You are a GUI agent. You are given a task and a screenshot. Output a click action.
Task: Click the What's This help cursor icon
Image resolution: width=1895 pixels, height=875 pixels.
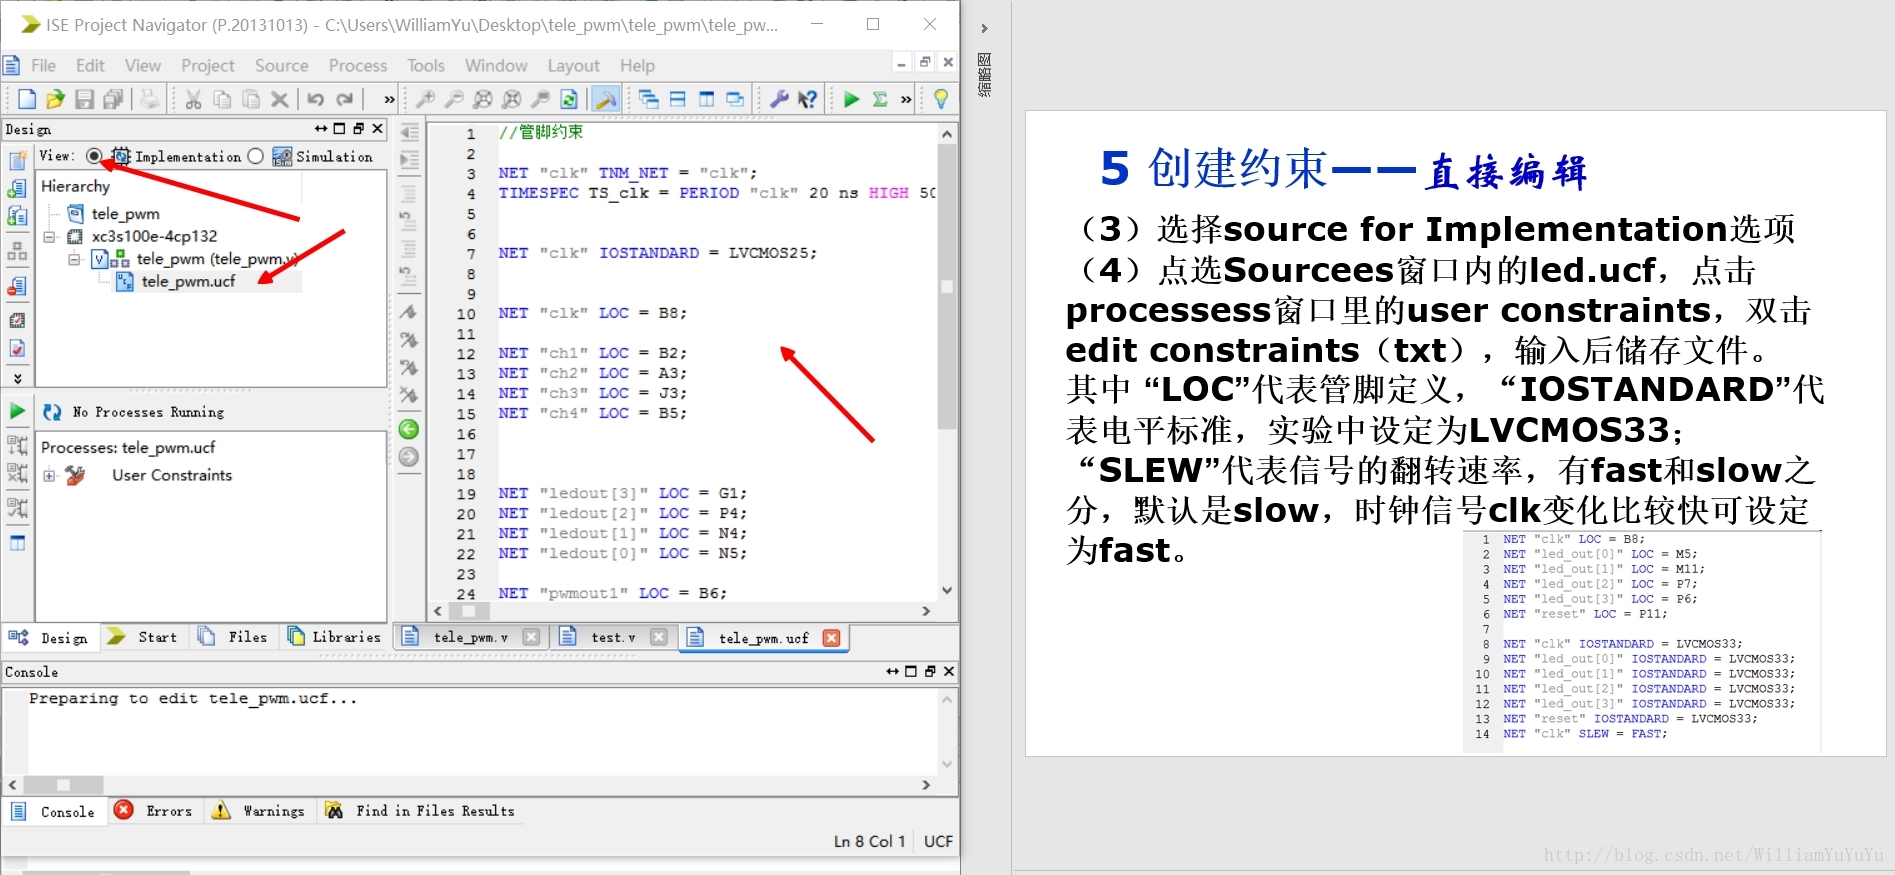(x=808, y=99)
